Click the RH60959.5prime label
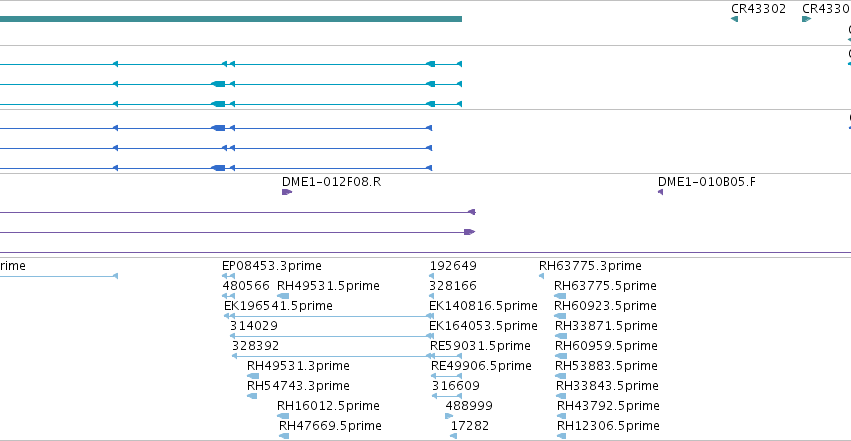Viewport: 851px width, 441px height. (x=606, y=346)
